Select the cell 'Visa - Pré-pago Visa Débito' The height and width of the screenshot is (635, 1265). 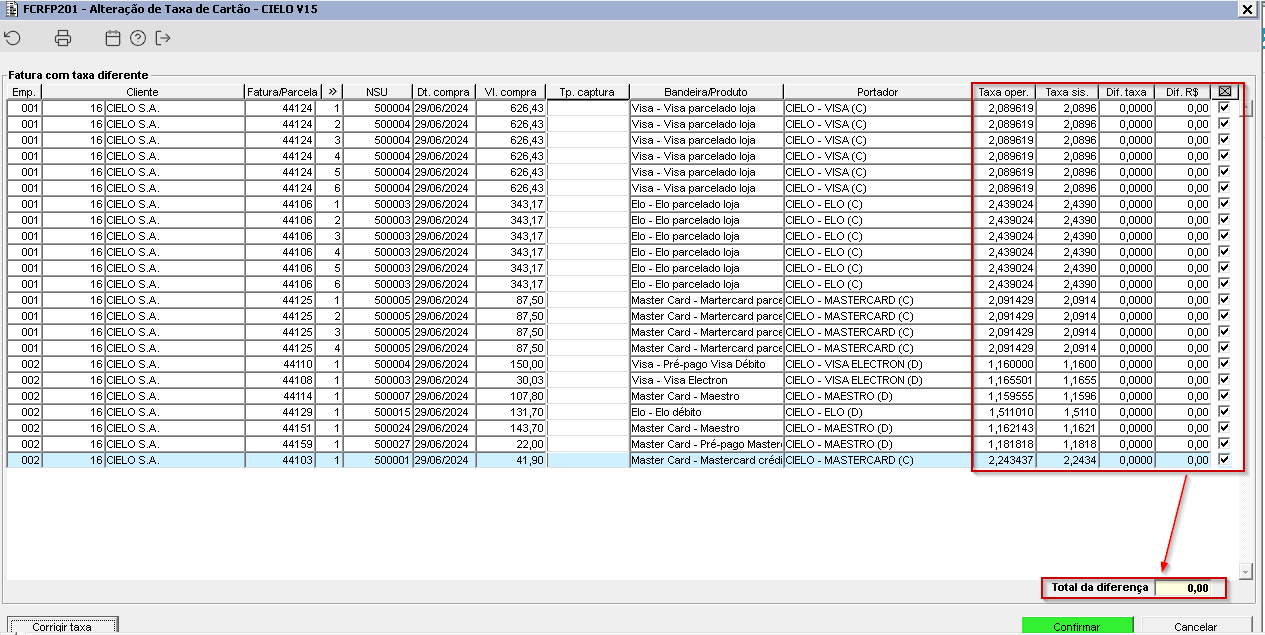point(706,364)
